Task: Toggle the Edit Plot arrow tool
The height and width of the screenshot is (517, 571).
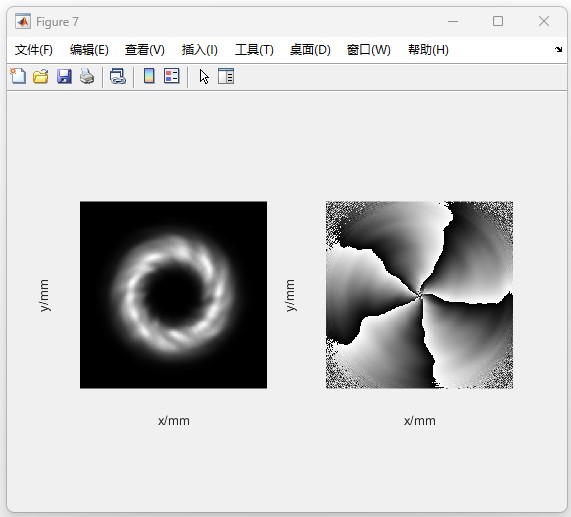Action: click(204, 76)
